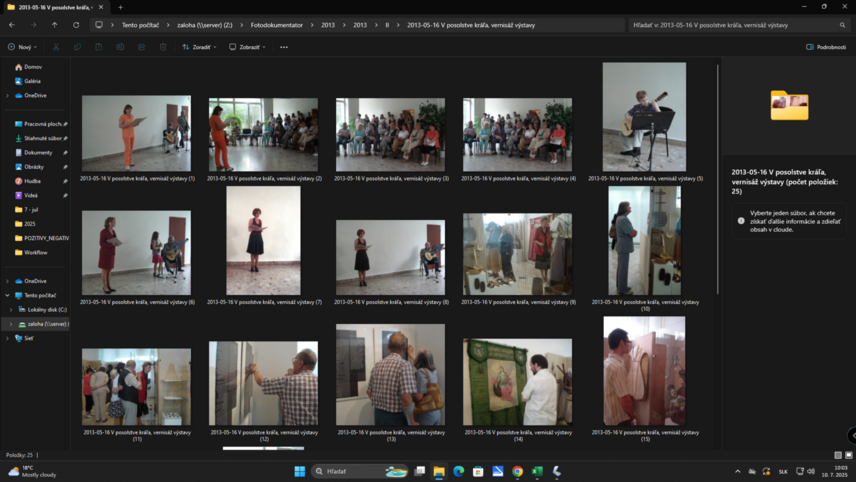Open File Explorer from the taskbar
The height and width of the screenshot is (482, 856).
click(439, 471)
